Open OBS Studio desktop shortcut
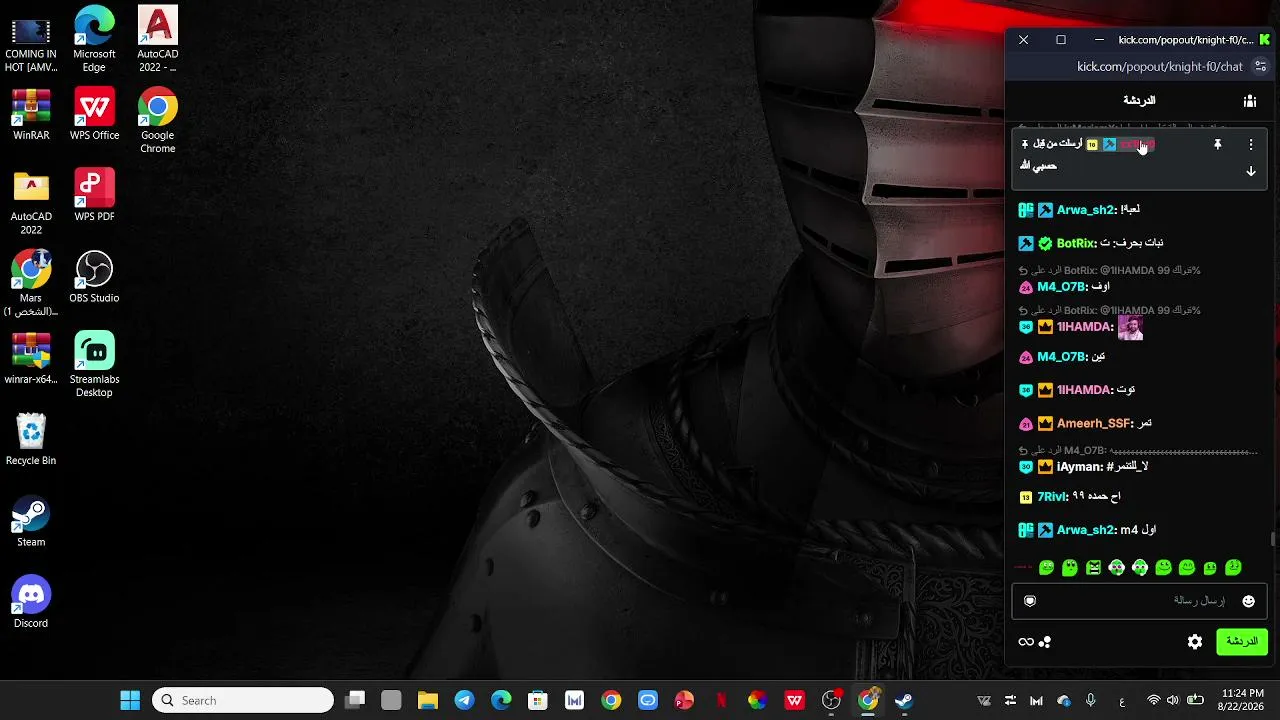Screen dimensions: 1280x720 point(94,277)
